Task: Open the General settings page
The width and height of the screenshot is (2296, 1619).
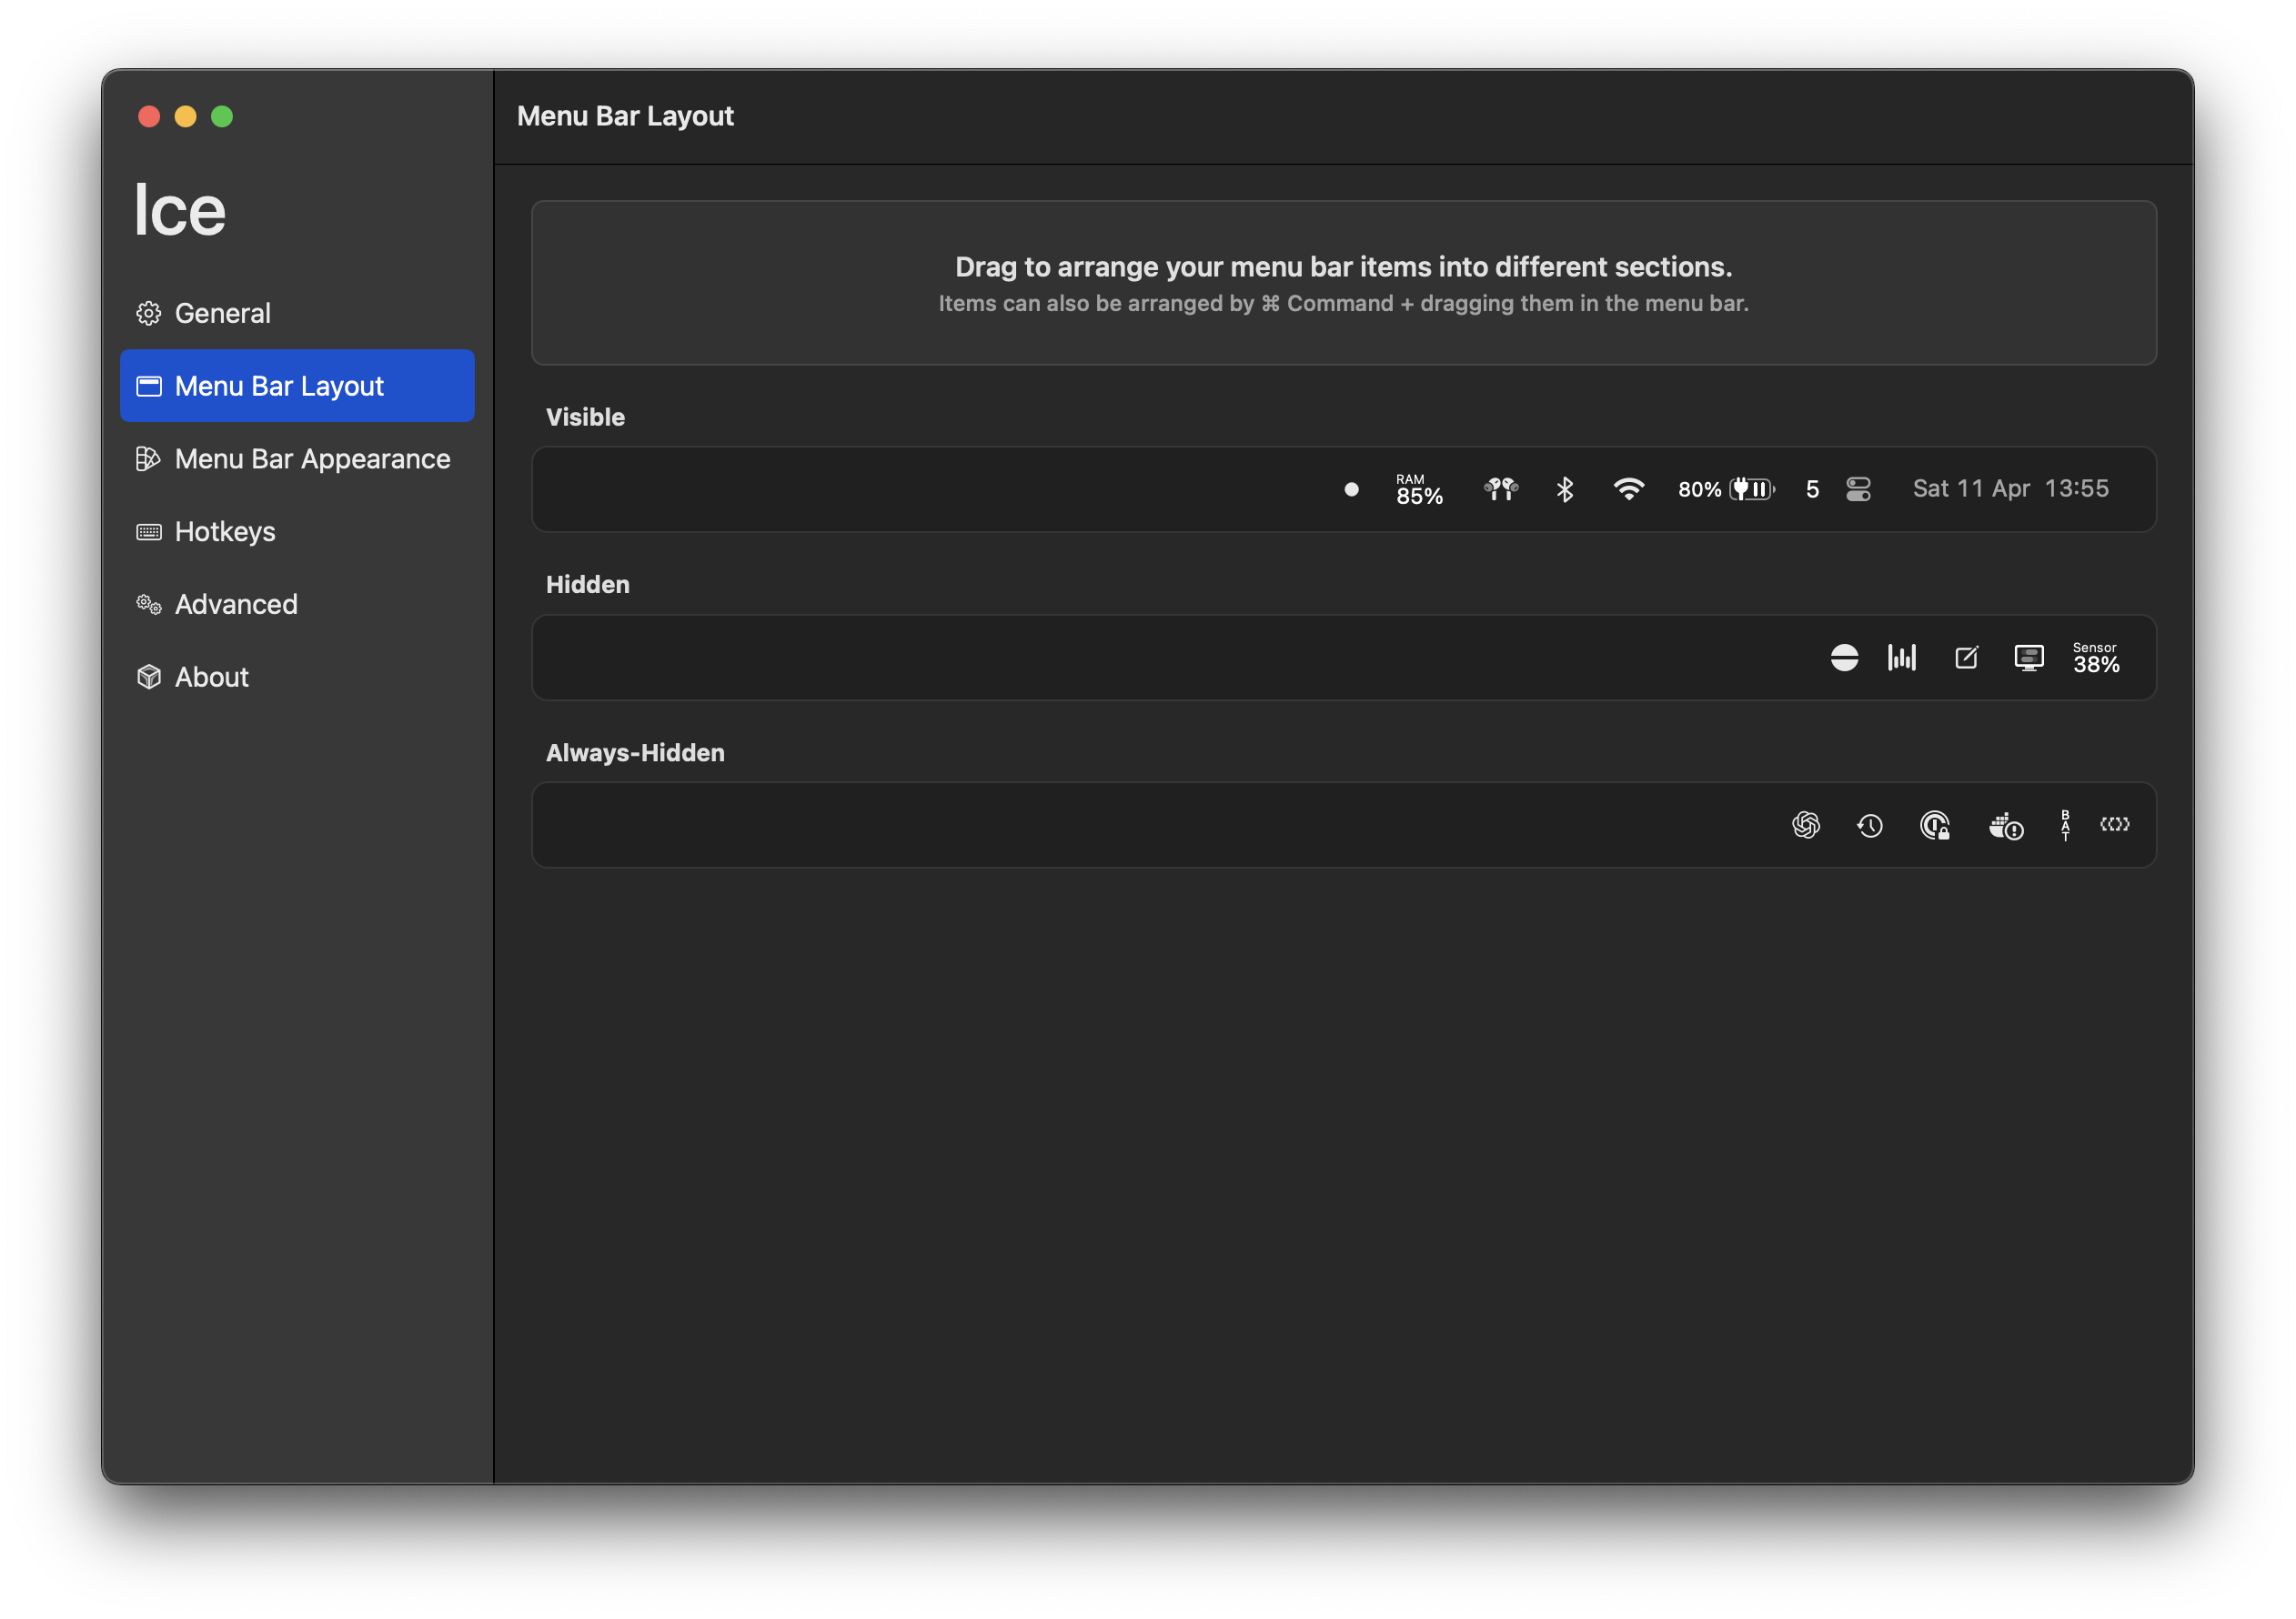Action: pos(222,313)
